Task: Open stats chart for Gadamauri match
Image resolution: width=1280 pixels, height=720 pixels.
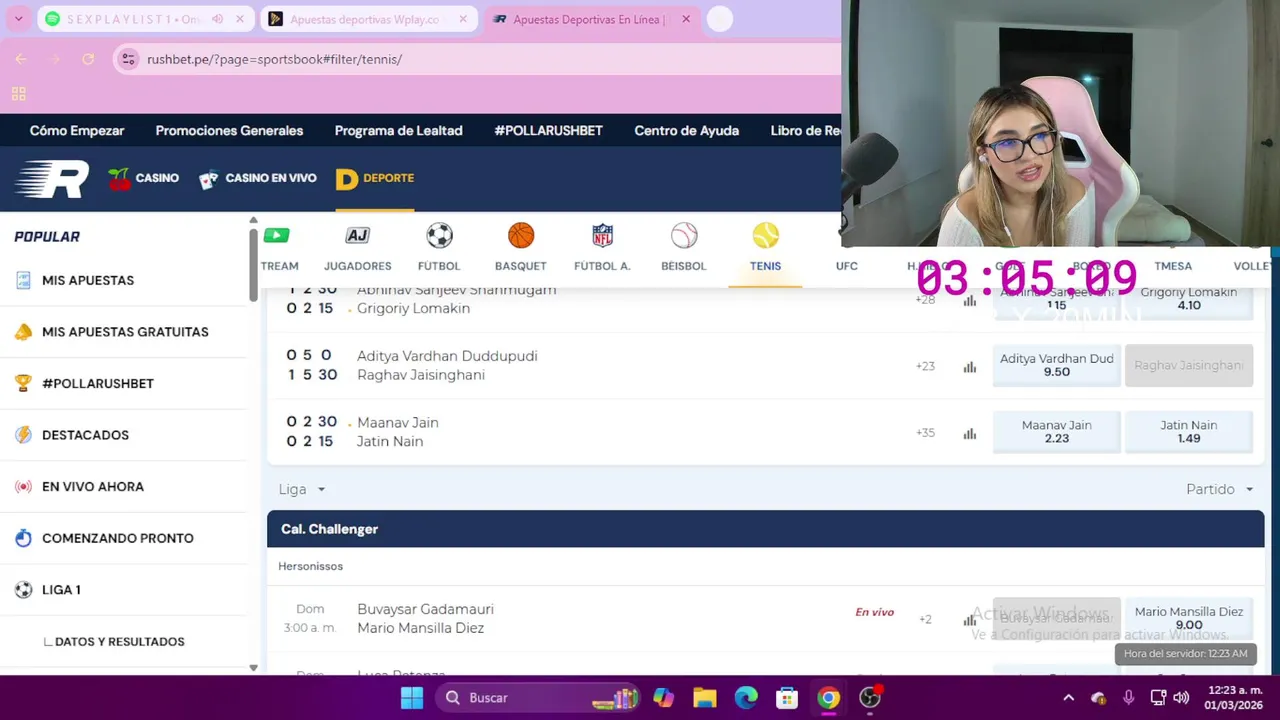Action: (969, 620)
